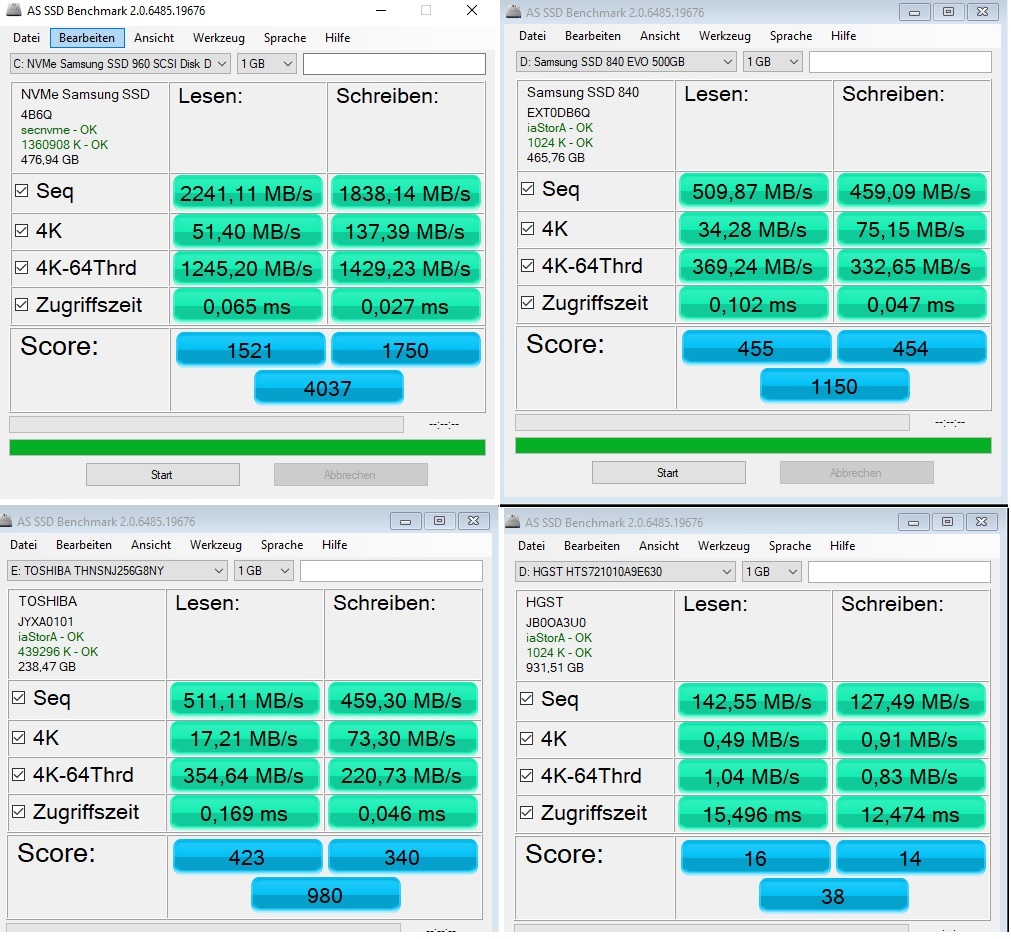Open drive selector showing NVMe Samsung SSD 960
The image size is (1011, 939).
[120, 63]
